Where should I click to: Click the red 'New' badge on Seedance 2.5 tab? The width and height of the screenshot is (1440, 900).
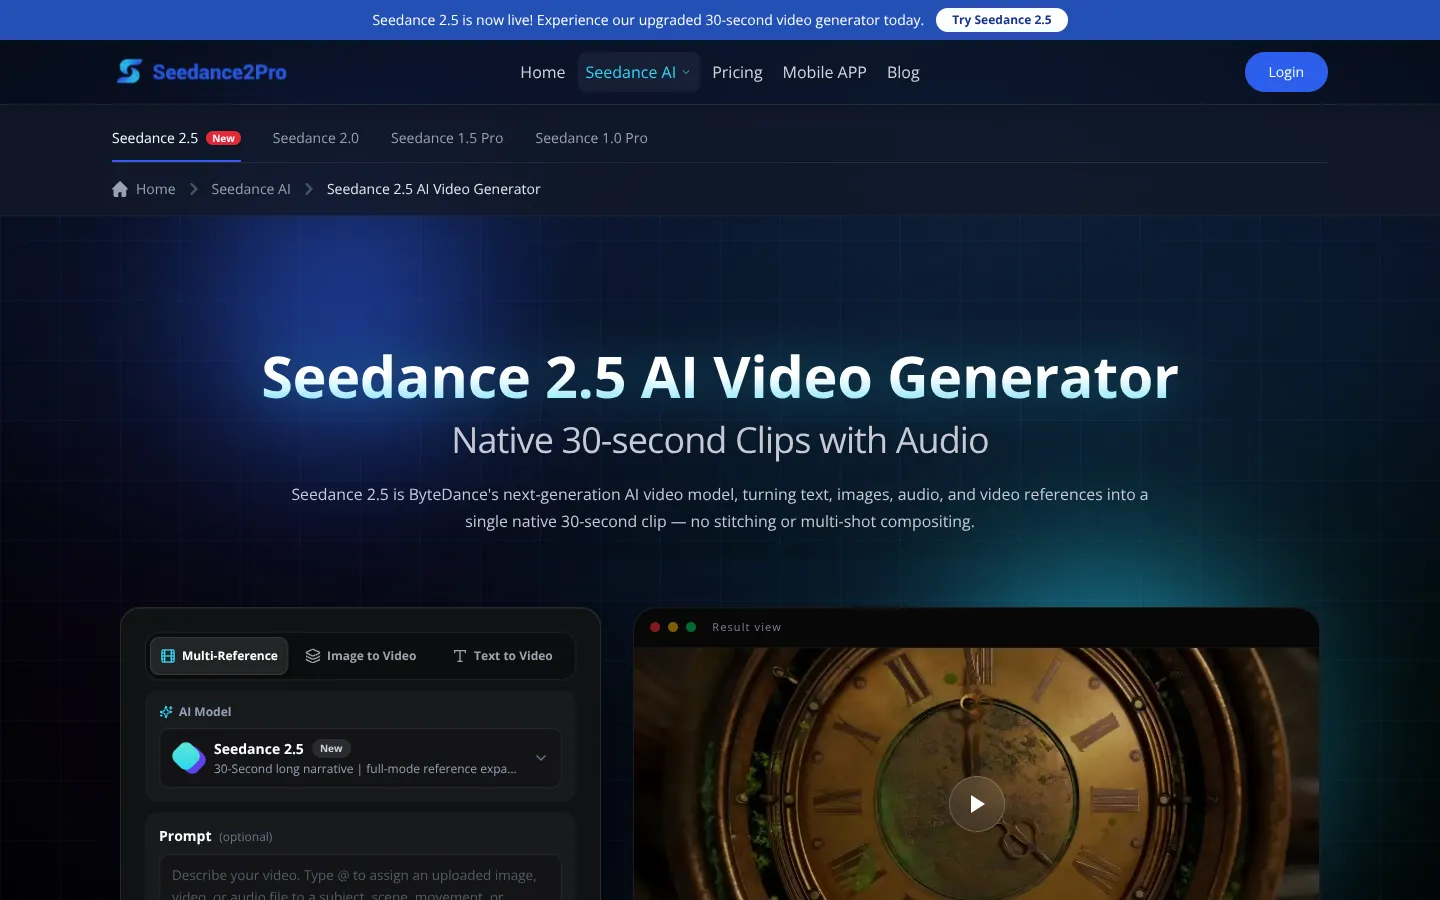(224, 138)
